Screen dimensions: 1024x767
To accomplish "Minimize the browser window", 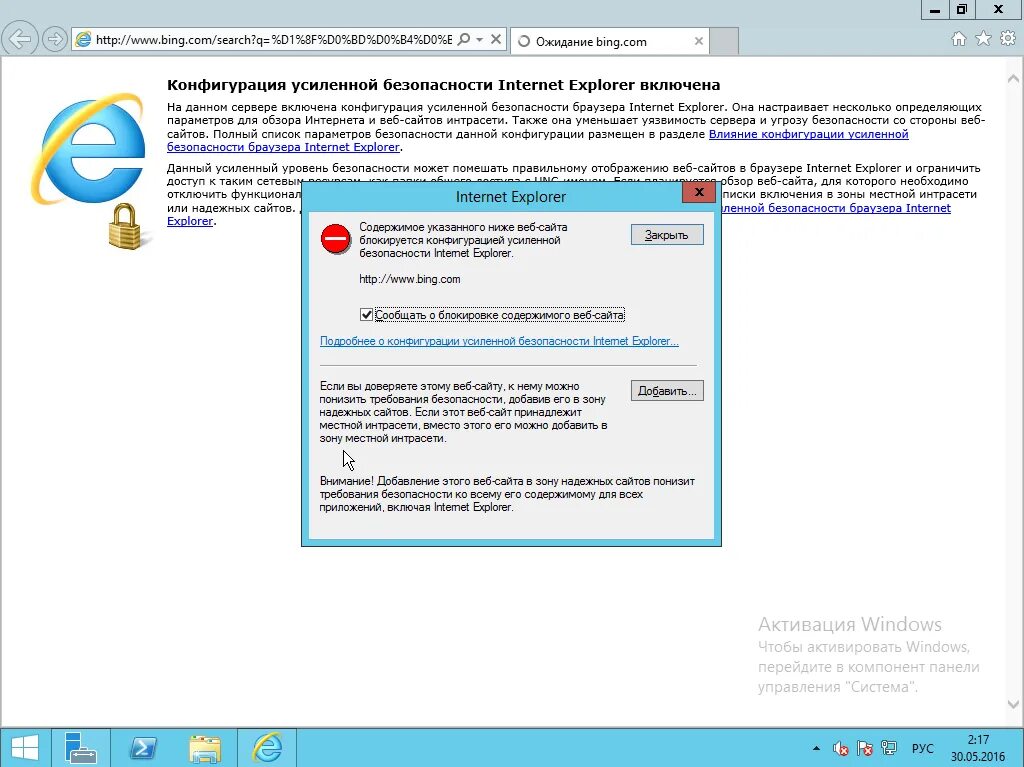I will point(935,9).
